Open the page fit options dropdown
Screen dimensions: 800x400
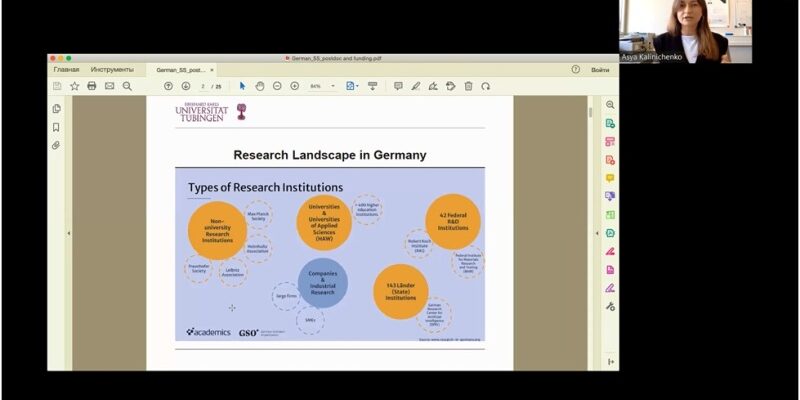tap(352, 86)
